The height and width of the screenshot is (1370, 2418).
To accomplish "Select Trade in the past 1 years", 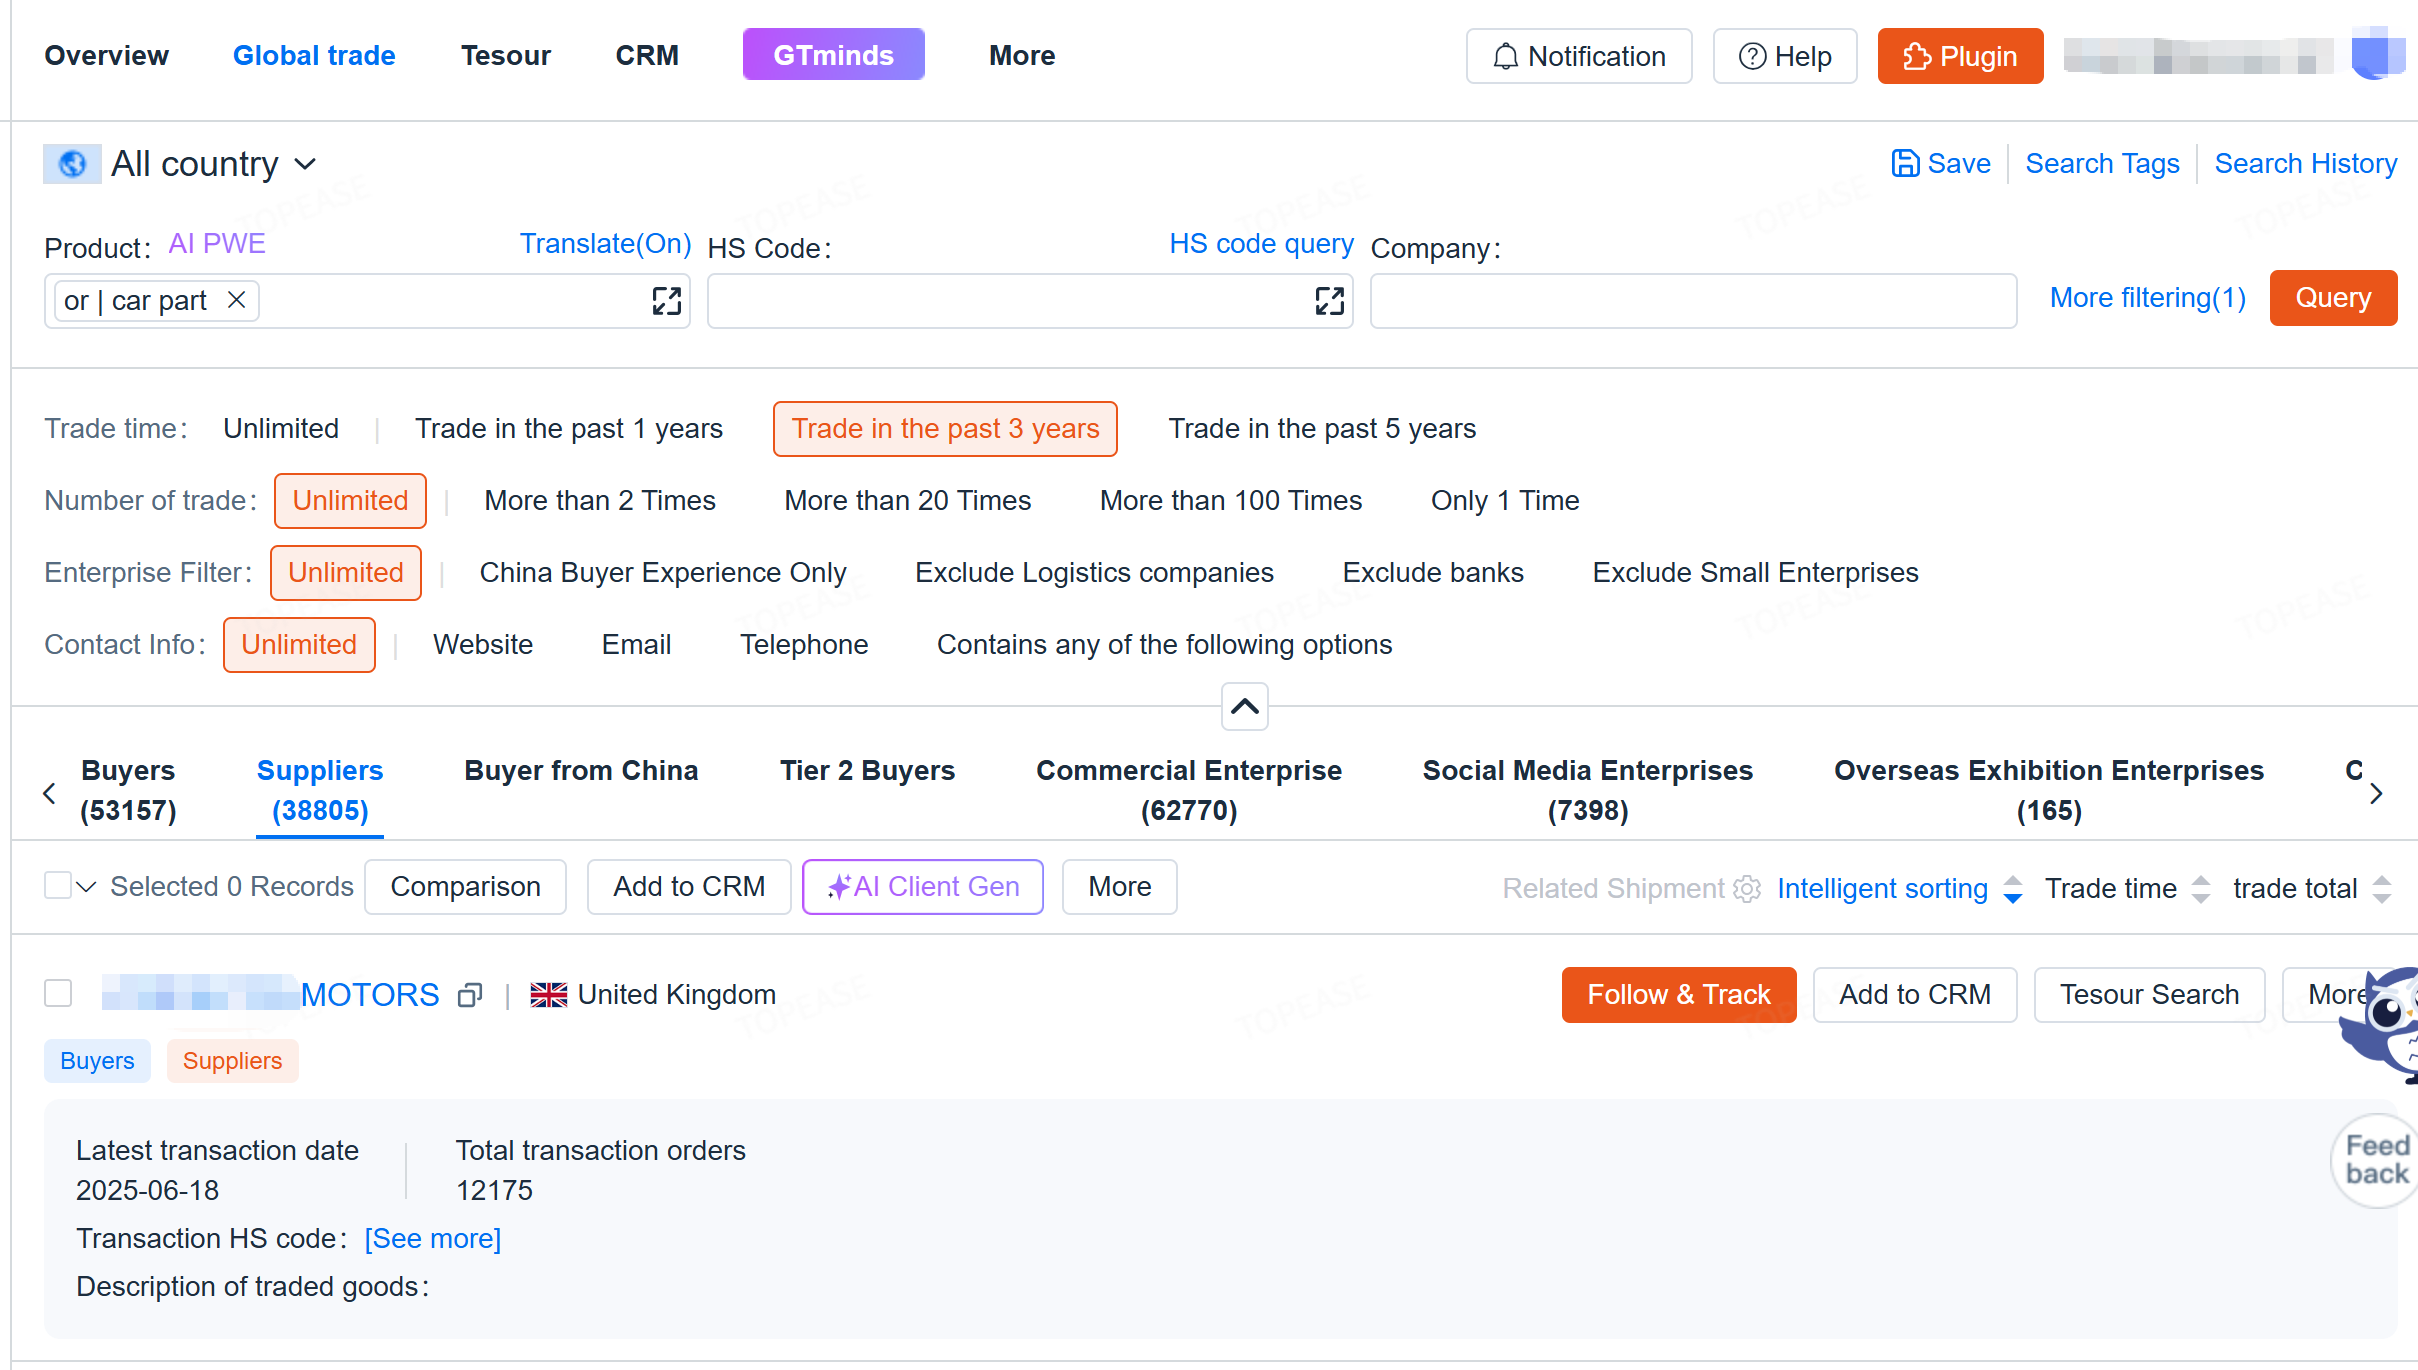I will coord(569,428).
